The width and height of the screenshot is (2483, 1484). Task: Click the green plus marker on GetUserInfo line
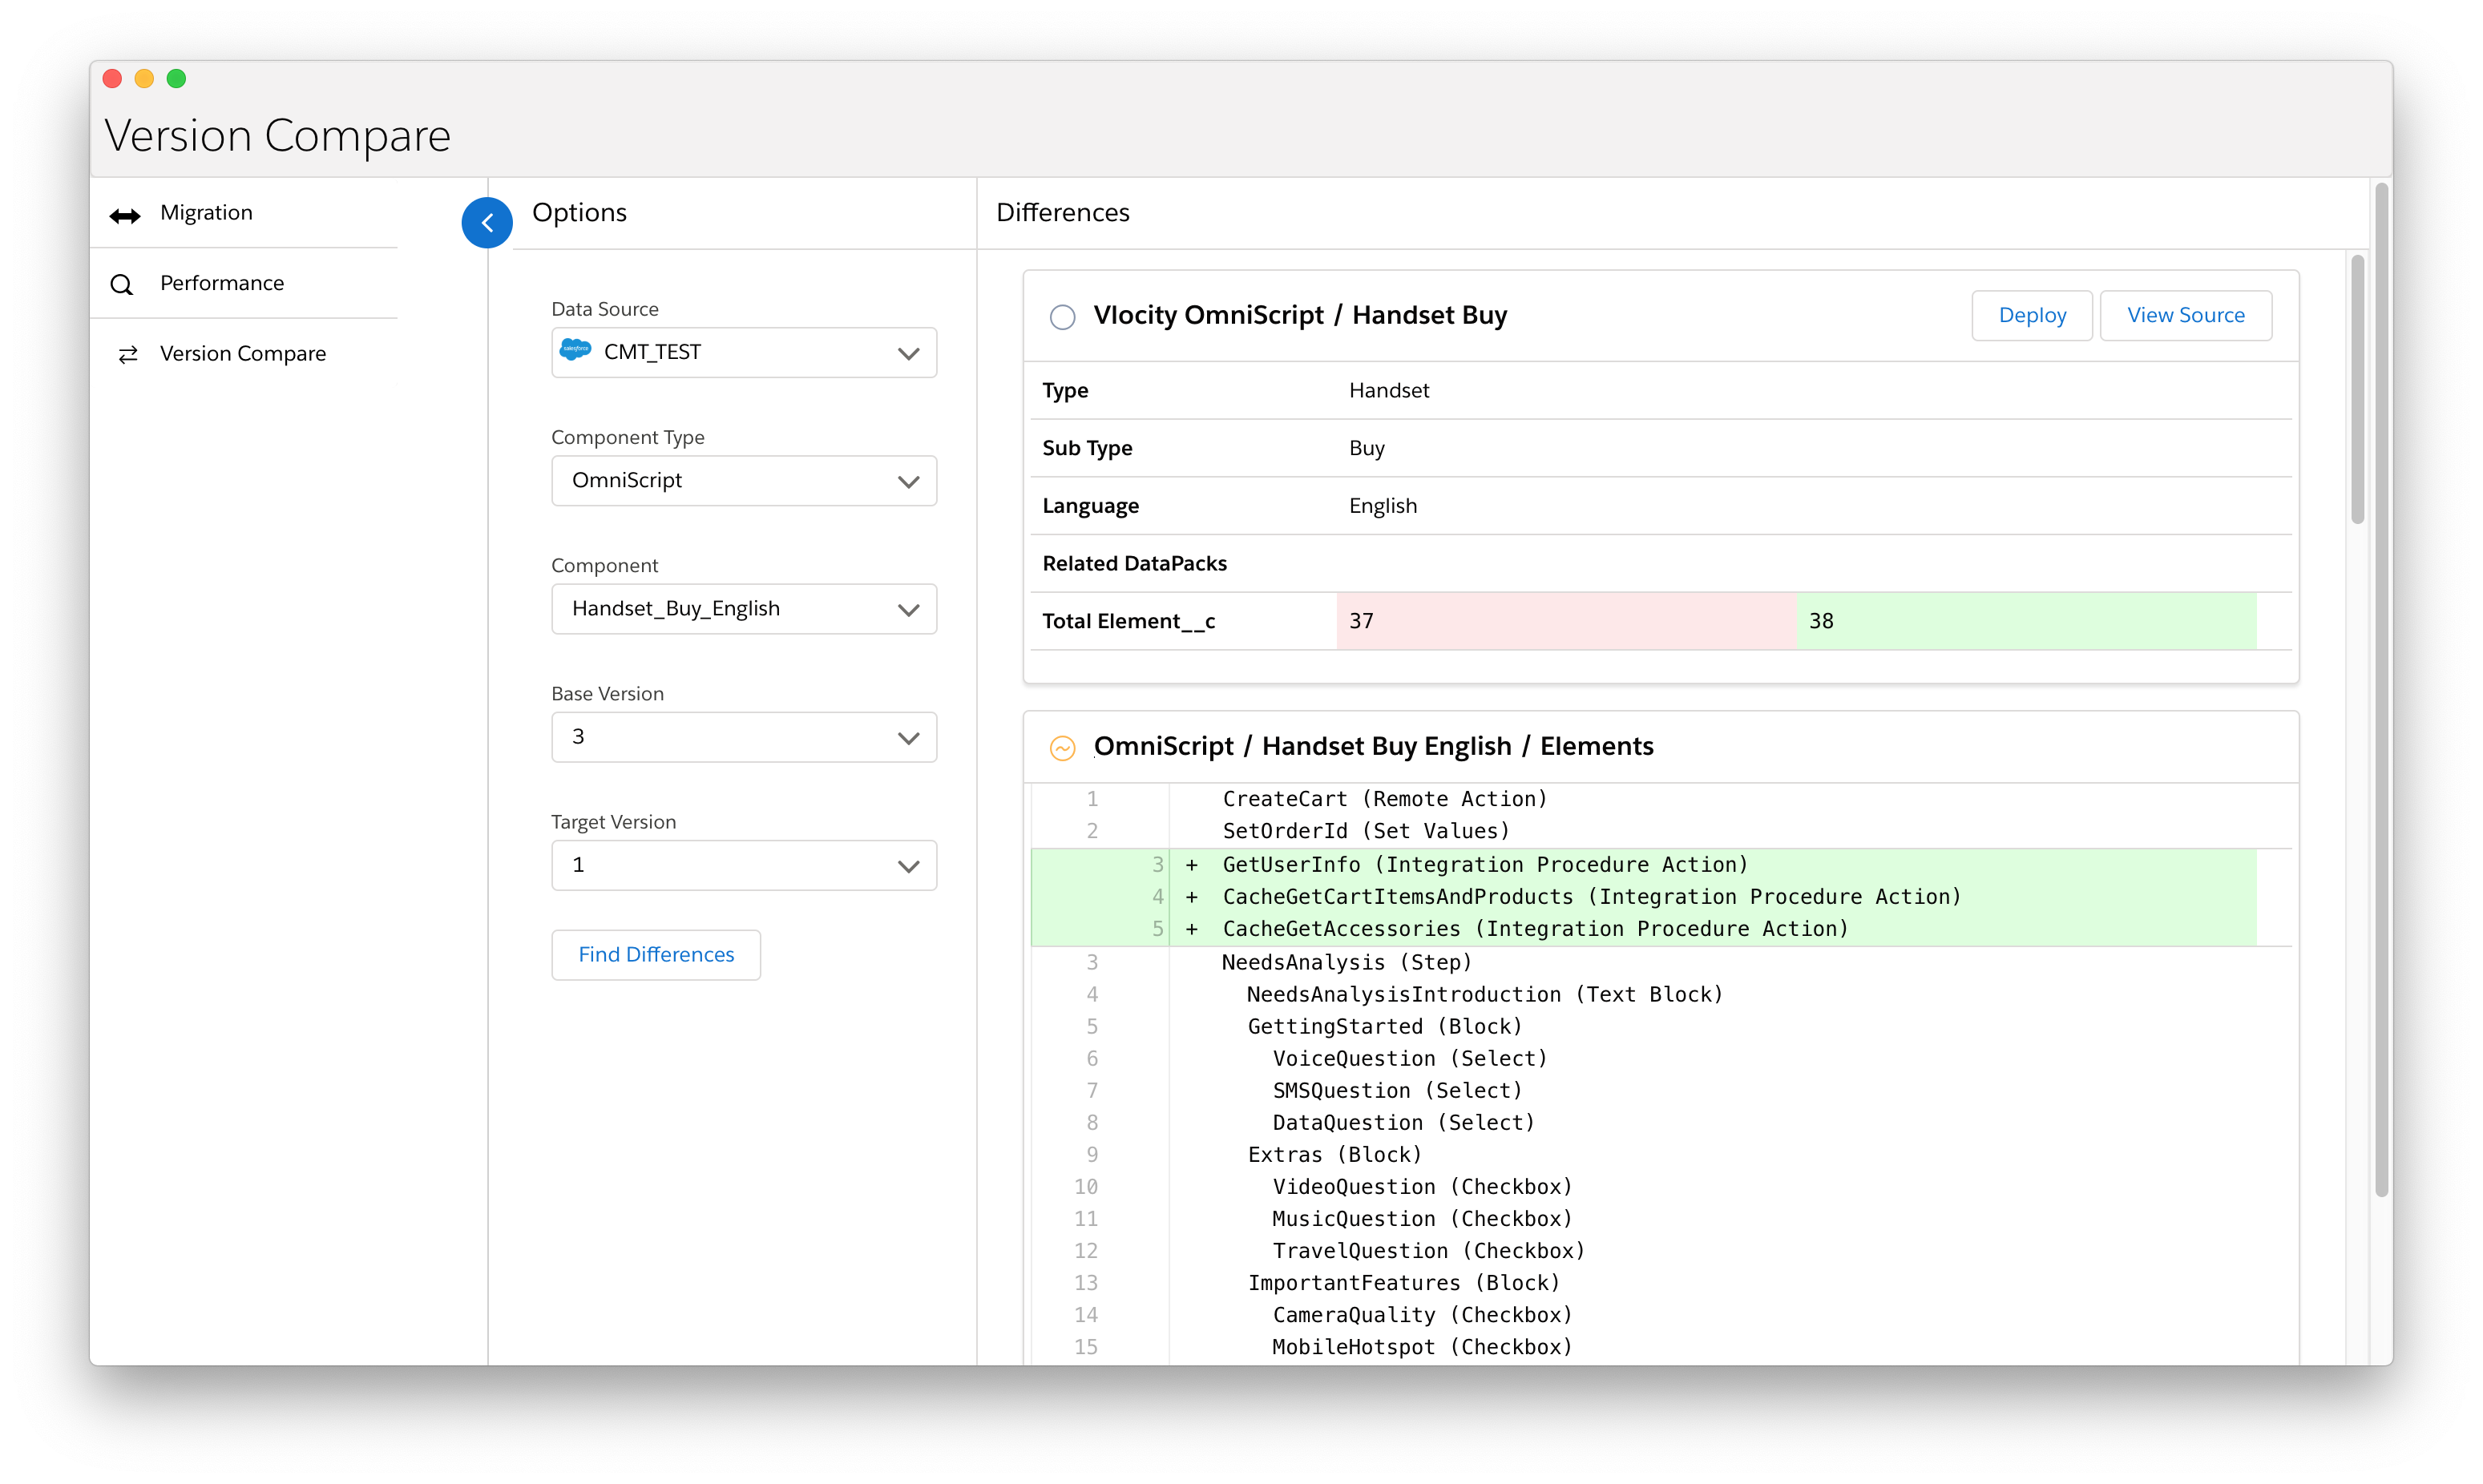1192,865
